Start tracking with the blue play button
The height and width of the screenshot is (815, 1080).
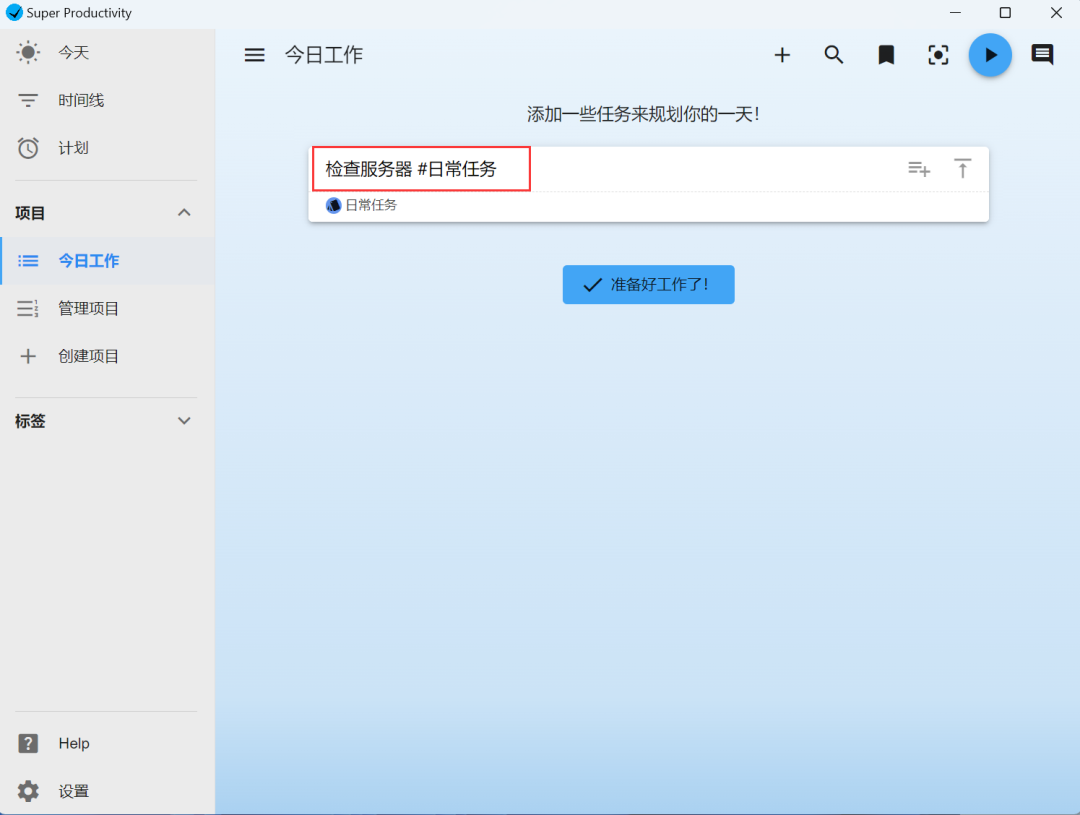click(x=990, y=55)
